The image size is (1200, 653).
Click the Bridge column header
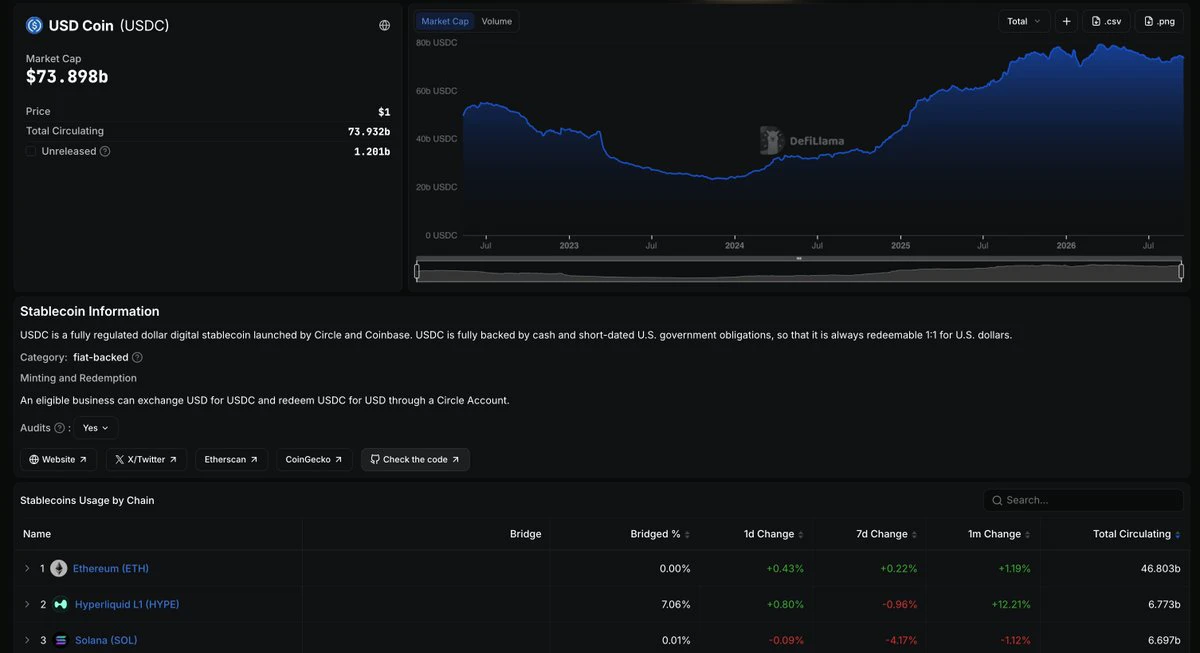525,534
